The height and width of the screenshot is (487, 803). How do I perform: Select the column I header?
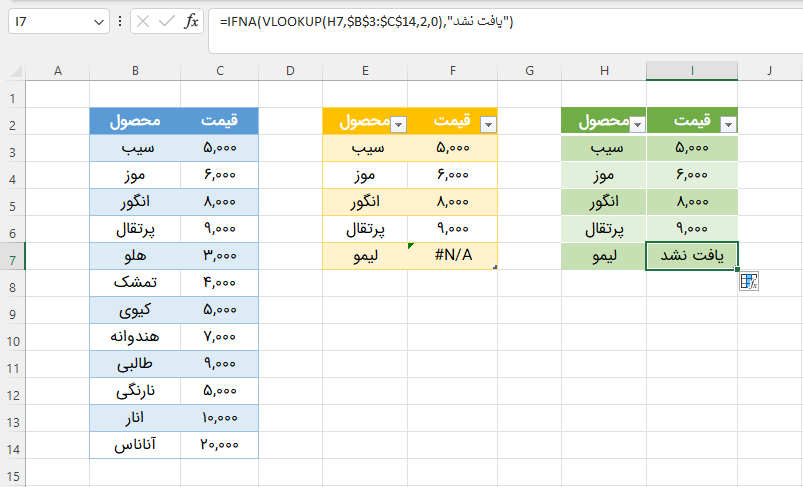click(692, 70)
